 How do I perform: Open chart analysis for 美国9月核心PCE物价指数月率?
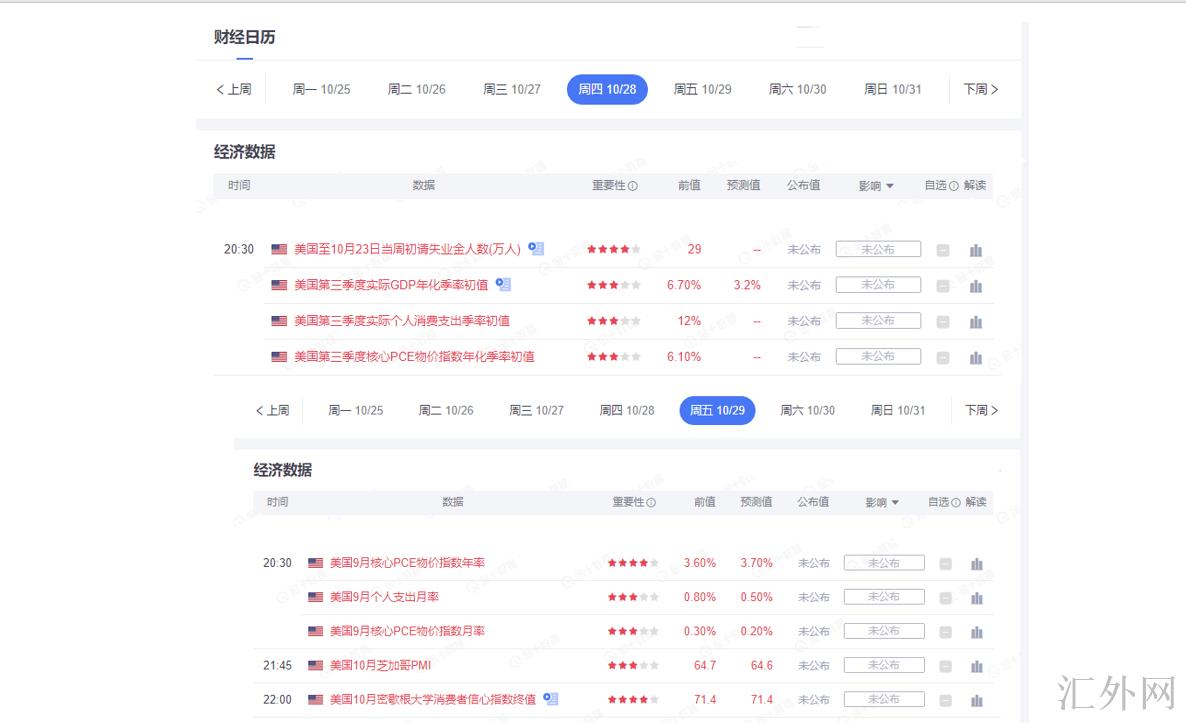[976, 632]
